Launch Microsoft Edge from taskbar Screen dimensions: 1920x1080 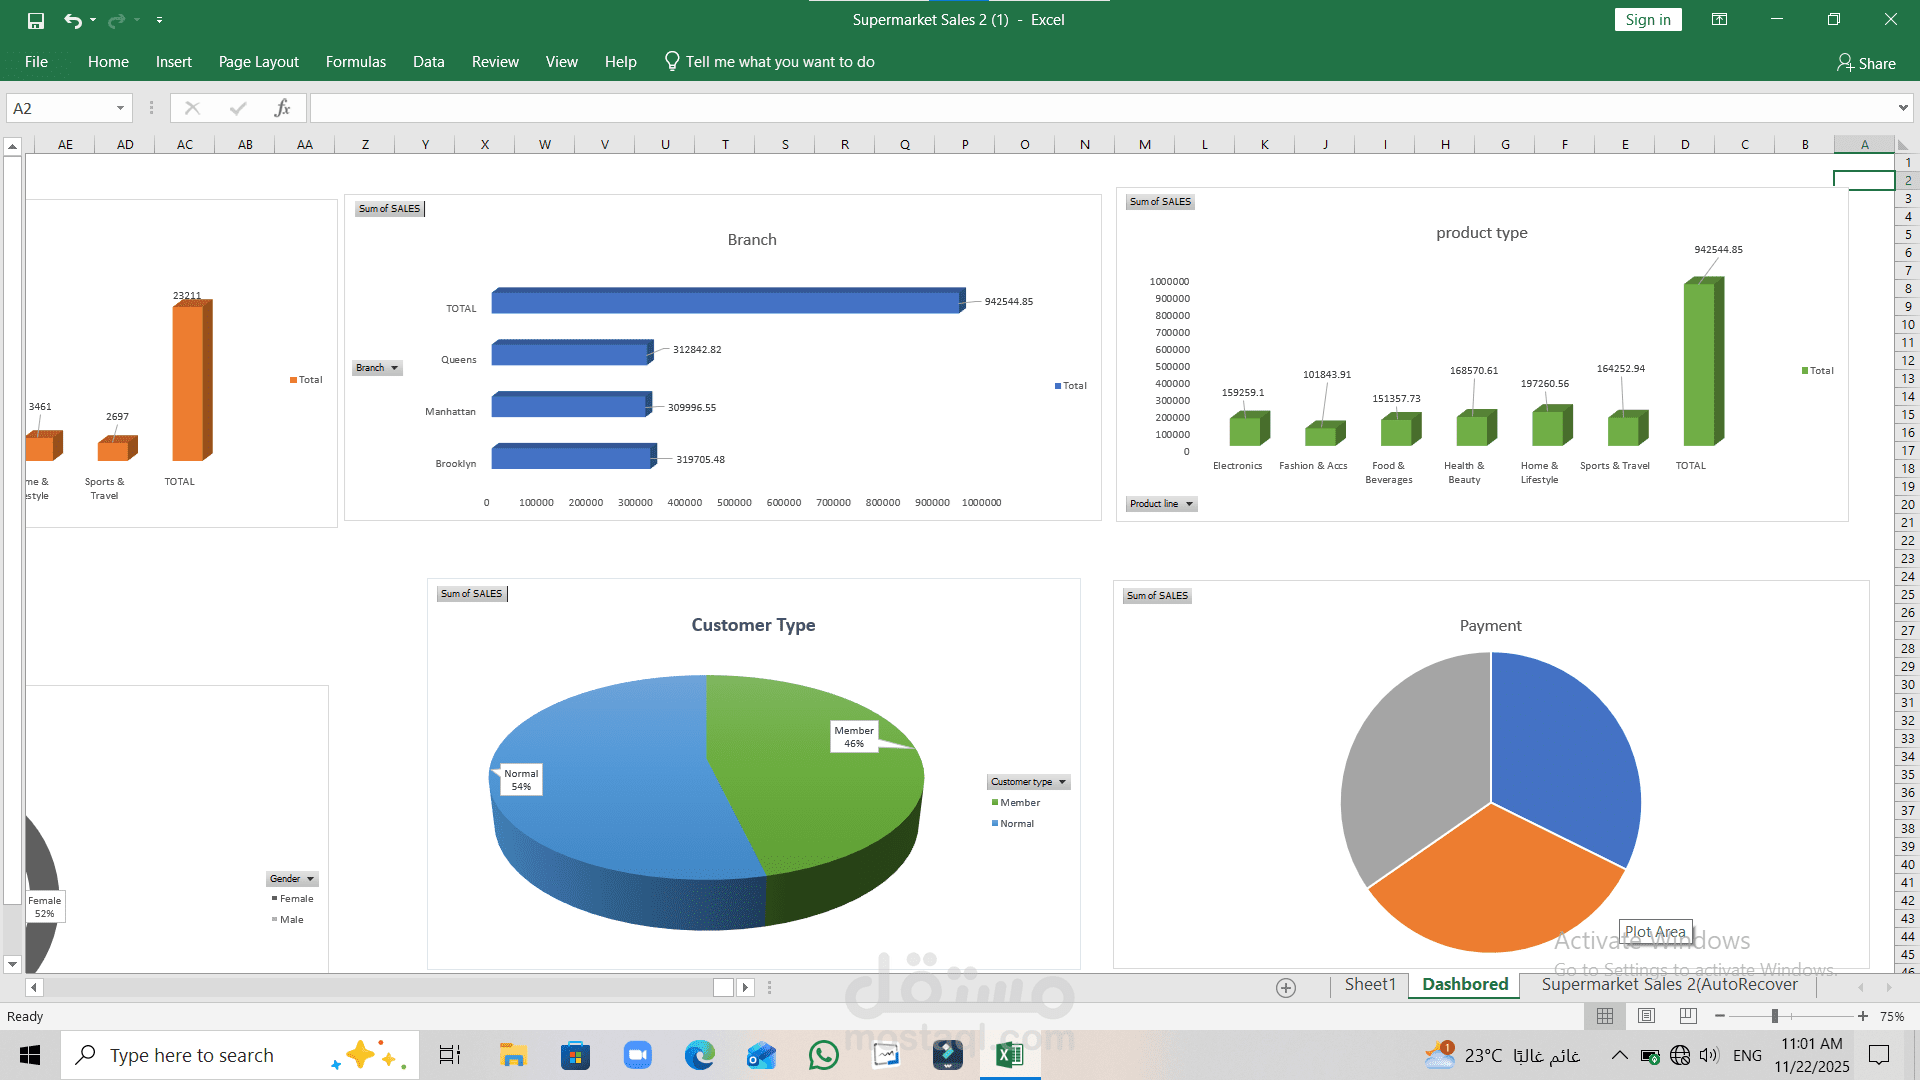700,1055
